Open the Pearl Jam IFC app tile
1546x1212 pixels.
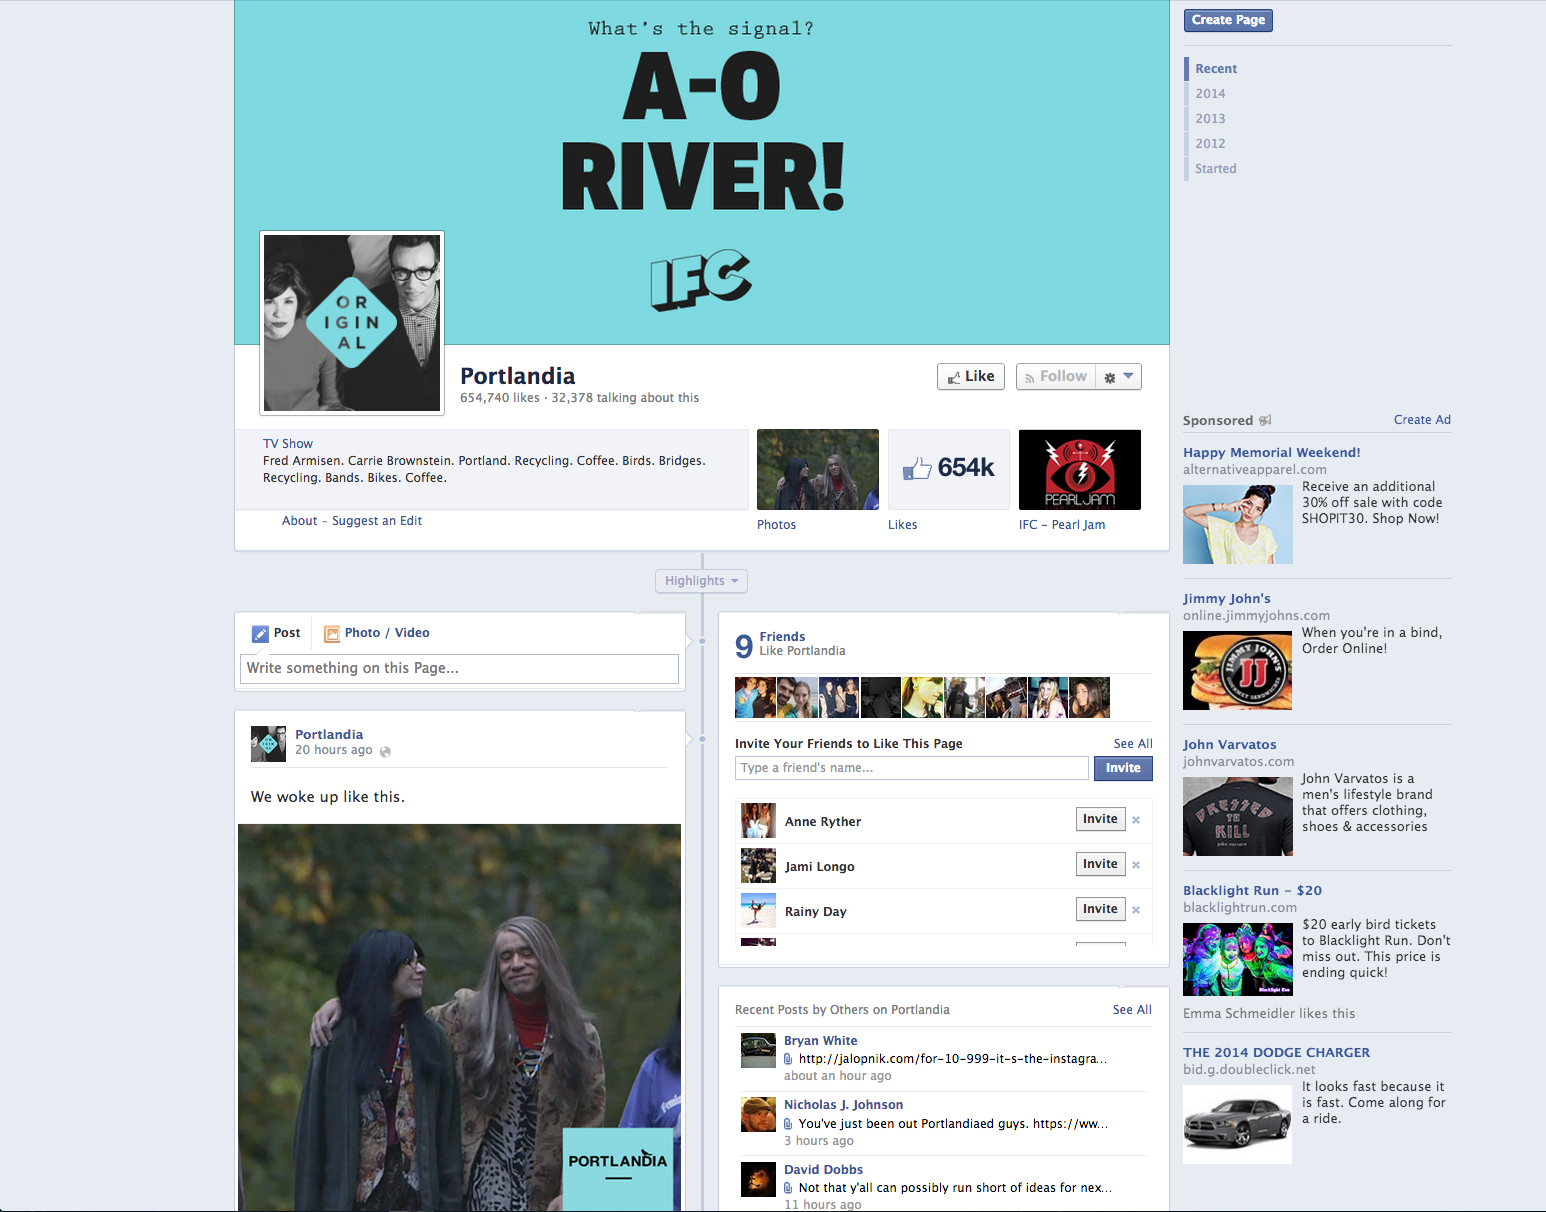[x=1079, y=469]
